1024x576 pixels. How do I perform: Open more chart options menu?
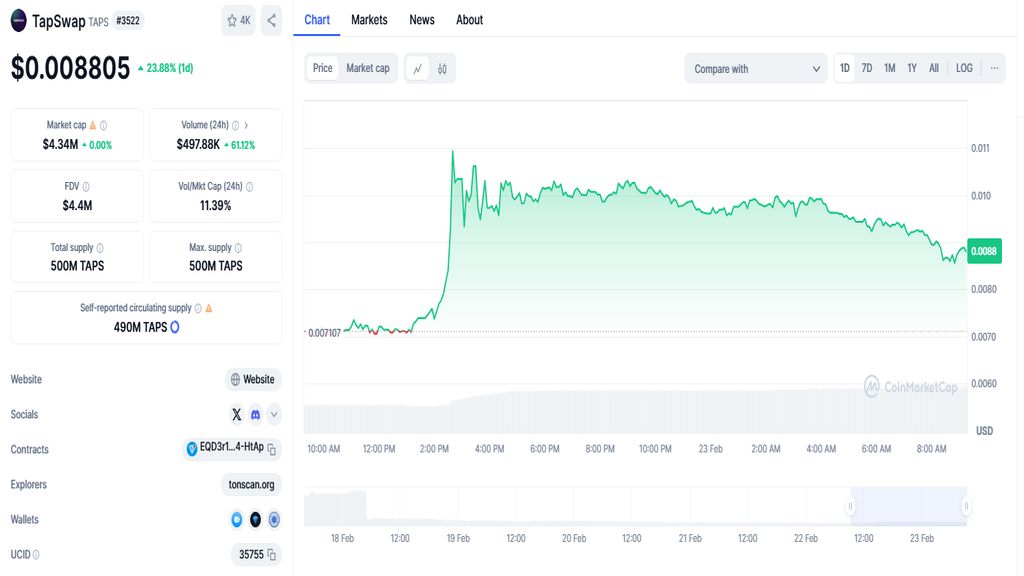[x=994, y=68]
